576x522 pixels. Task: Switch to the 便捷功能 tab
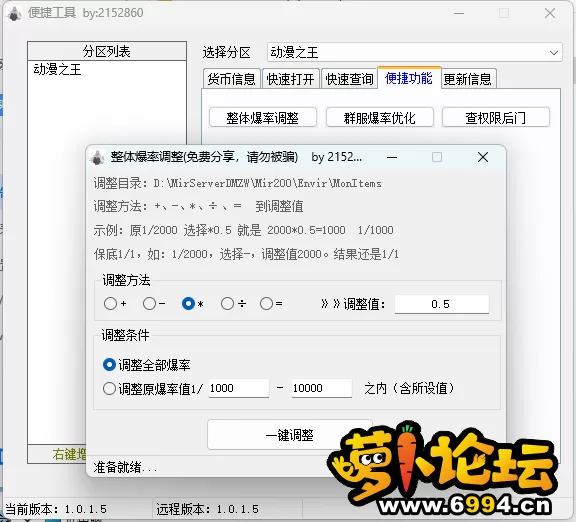(x=409, y=78)
